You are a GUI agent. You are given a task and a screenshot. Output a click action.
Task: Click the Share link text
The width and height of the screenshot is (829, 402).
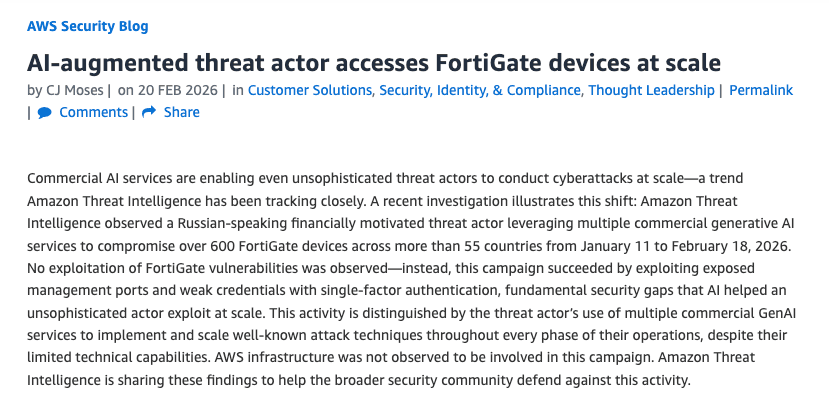[x=181, y=113]
